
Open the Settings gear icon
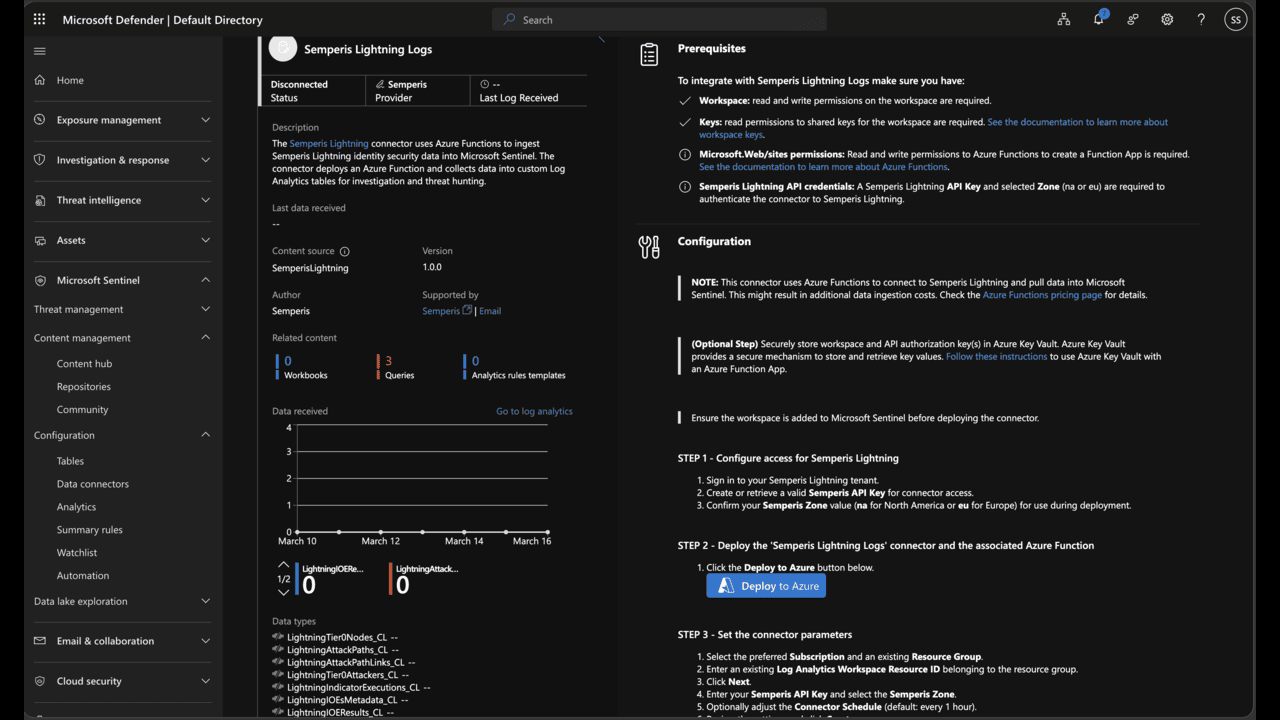(1167, 19)
